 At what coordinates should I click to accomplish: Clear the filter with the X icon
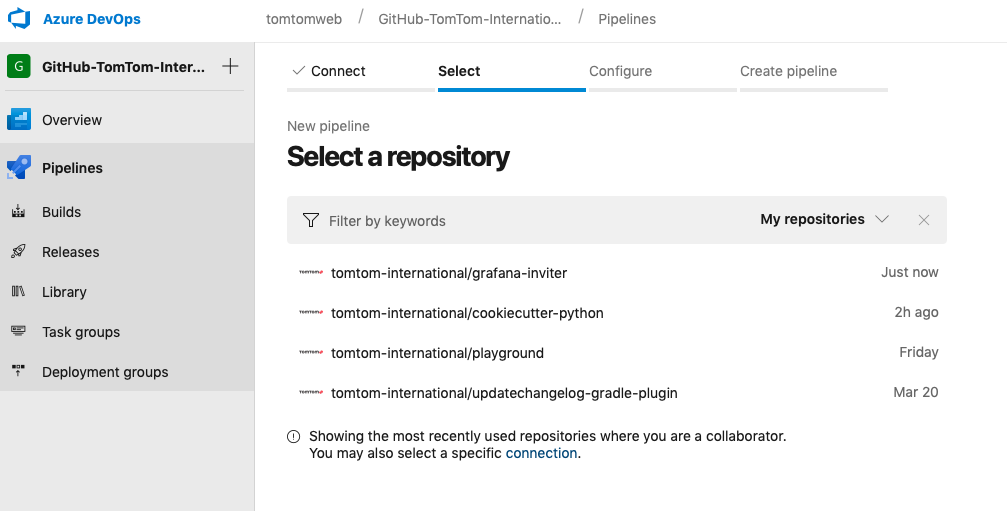pos(924,220)
